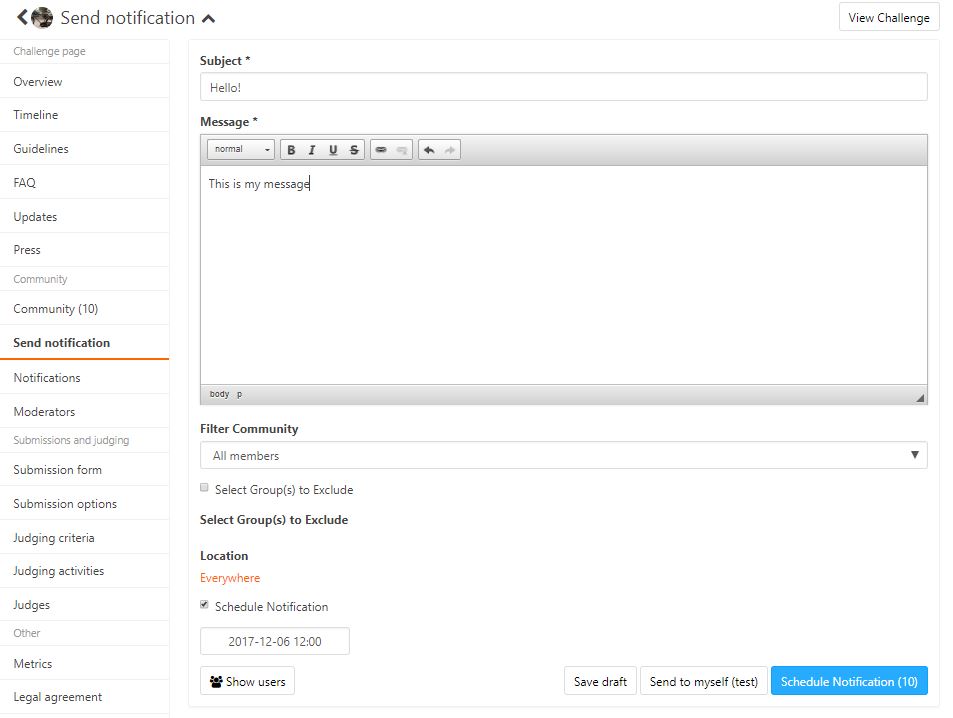
Task: Click the unlink toolbar icon
Action: point(402,150)
